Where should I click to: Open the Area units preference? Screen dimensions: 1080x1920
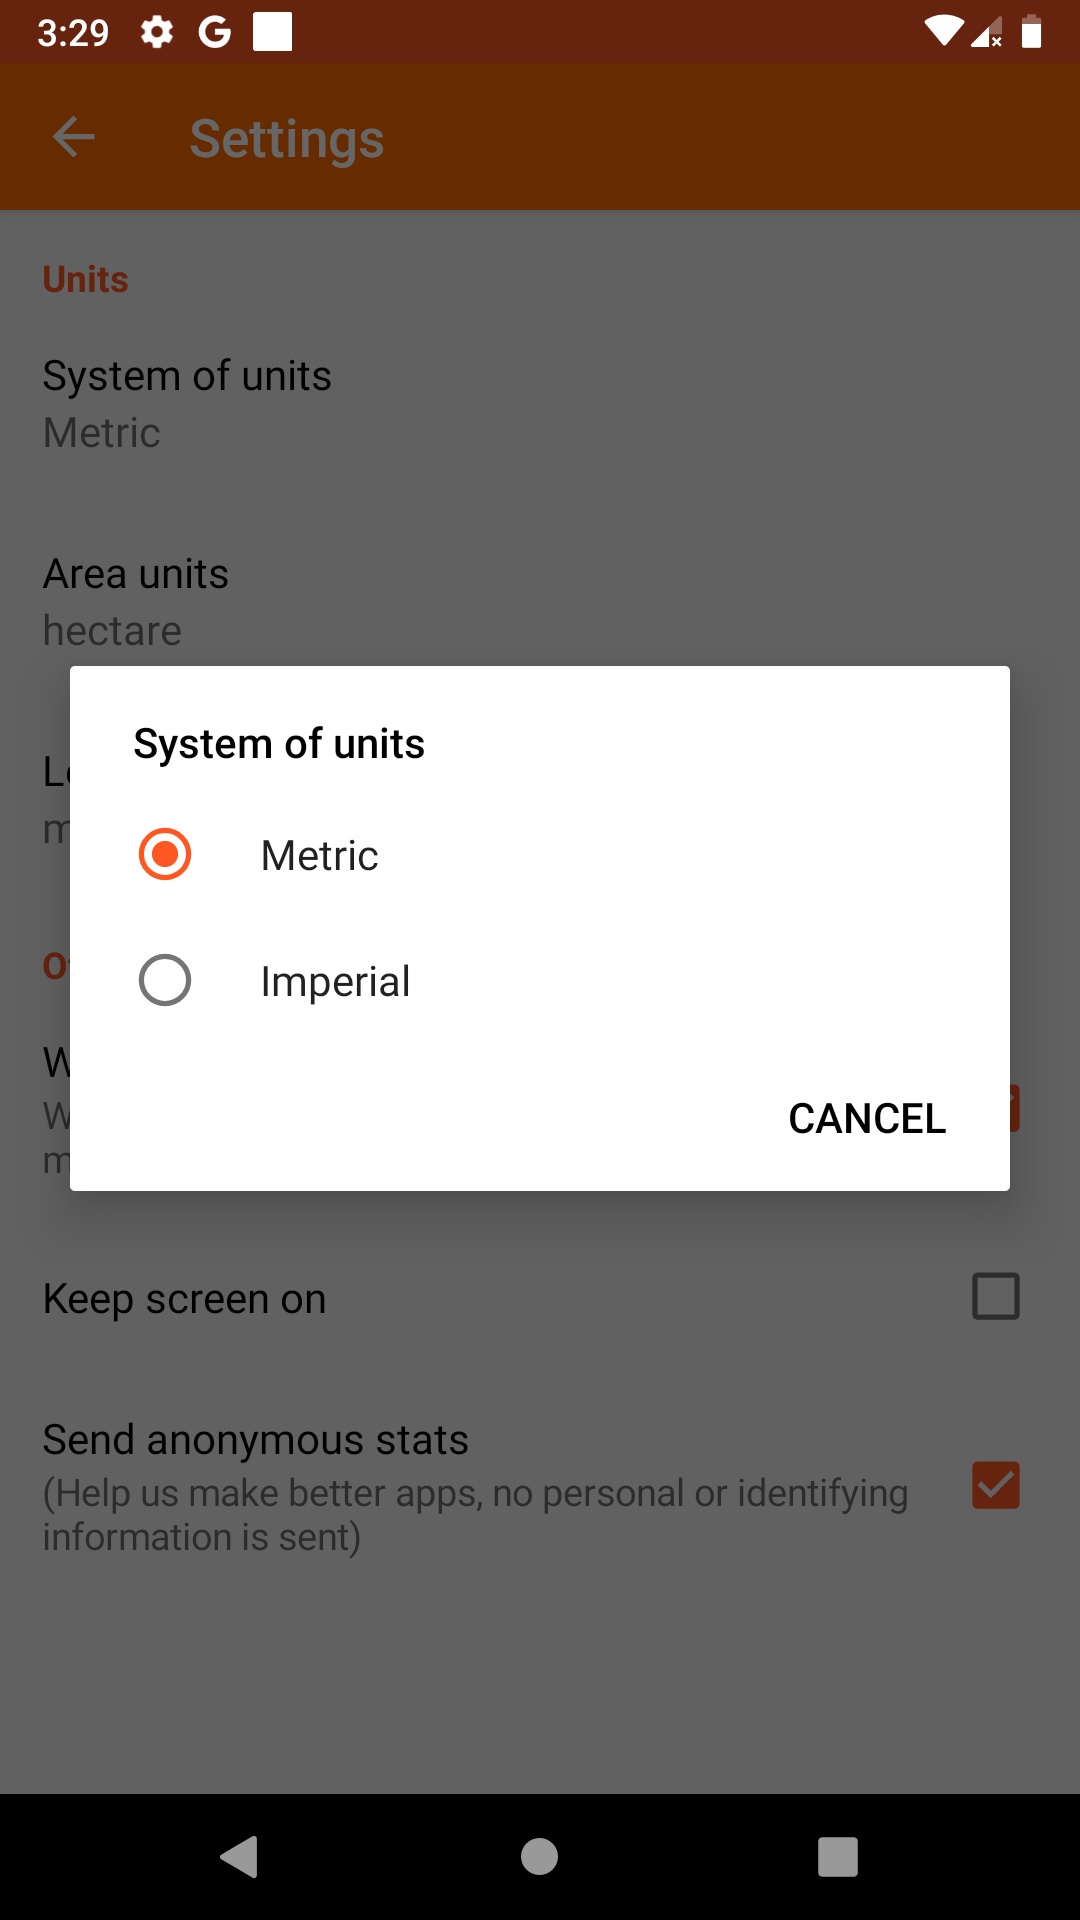540,602
